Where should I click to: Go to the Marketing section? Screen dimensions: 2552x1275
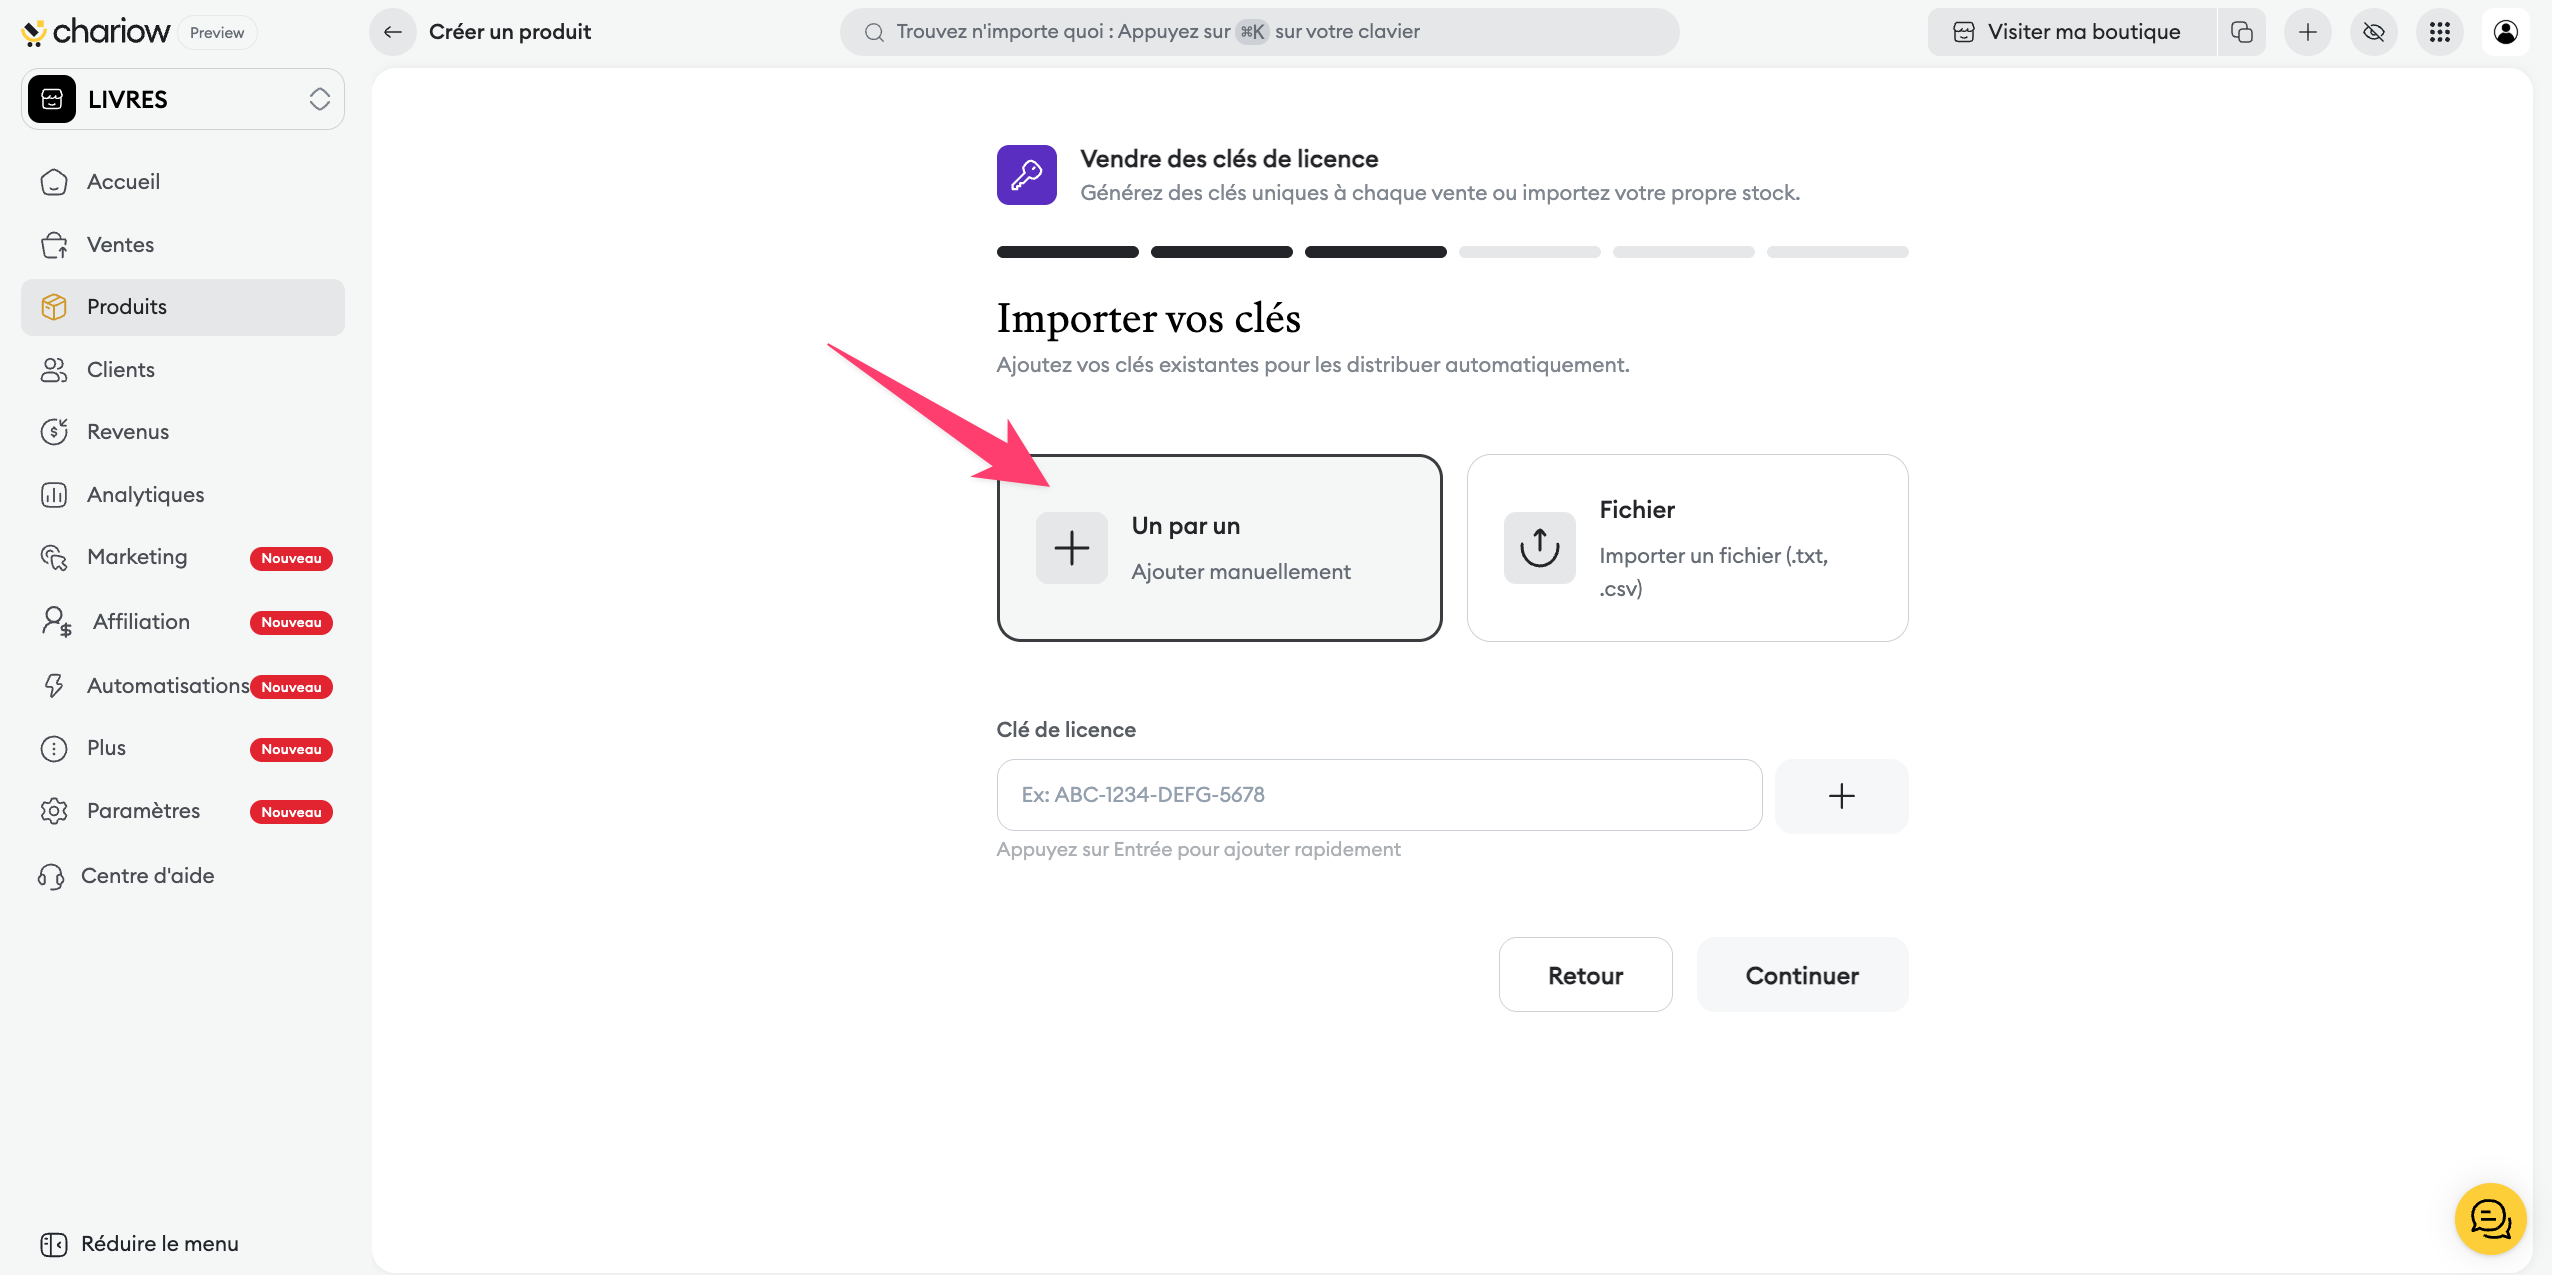pyautogui.click(x=137, y=557)
